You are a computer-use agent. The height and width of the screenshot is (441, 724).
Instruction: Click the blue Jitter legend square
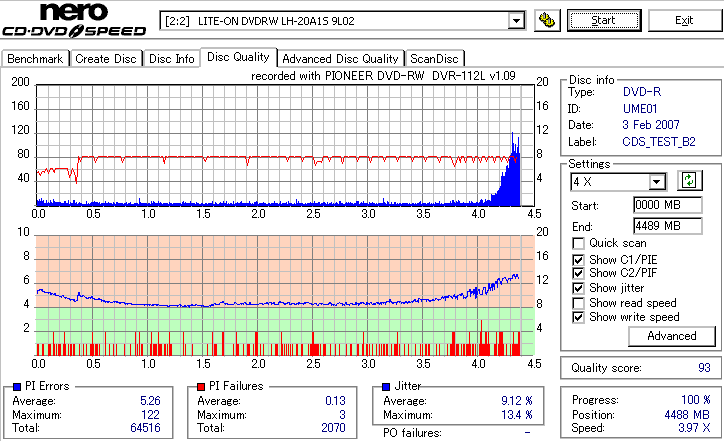point(386,387)
